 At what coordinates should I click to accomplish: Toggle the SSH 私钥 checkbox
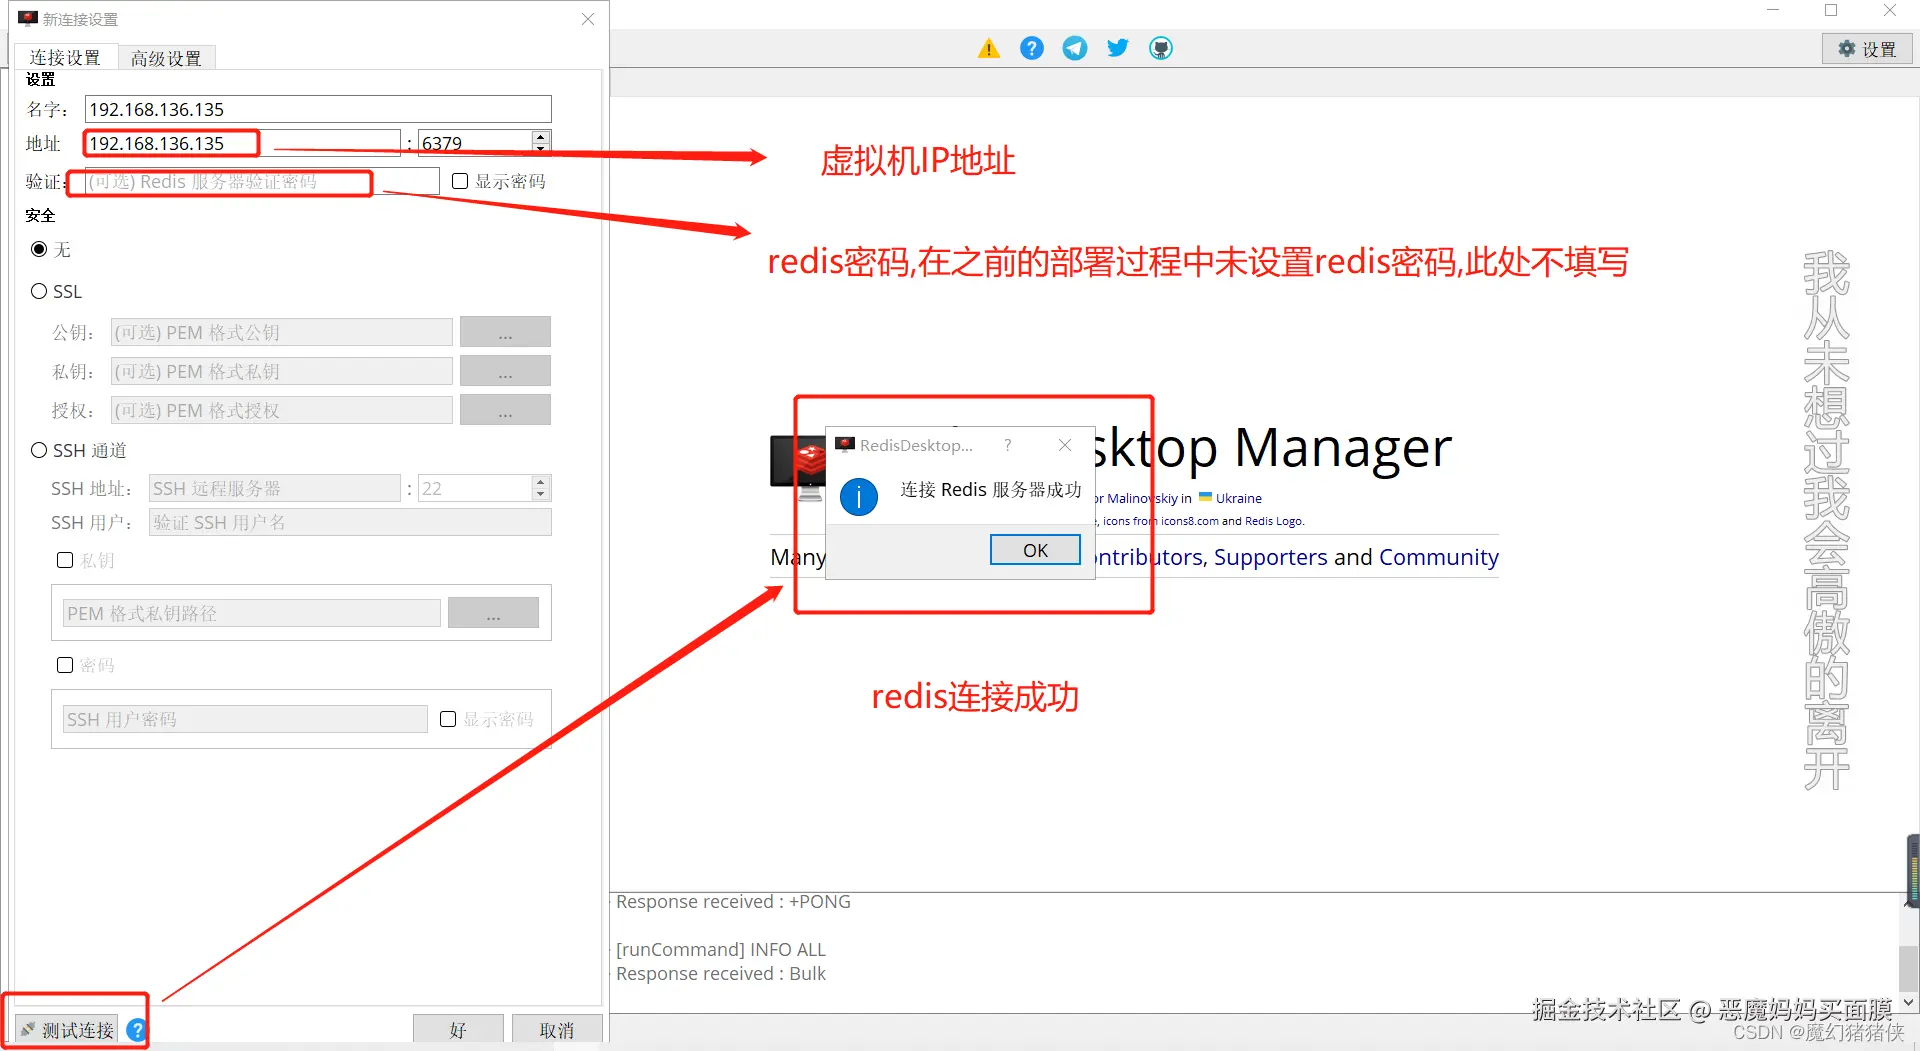pyautogui.click(x=65, y=560)
